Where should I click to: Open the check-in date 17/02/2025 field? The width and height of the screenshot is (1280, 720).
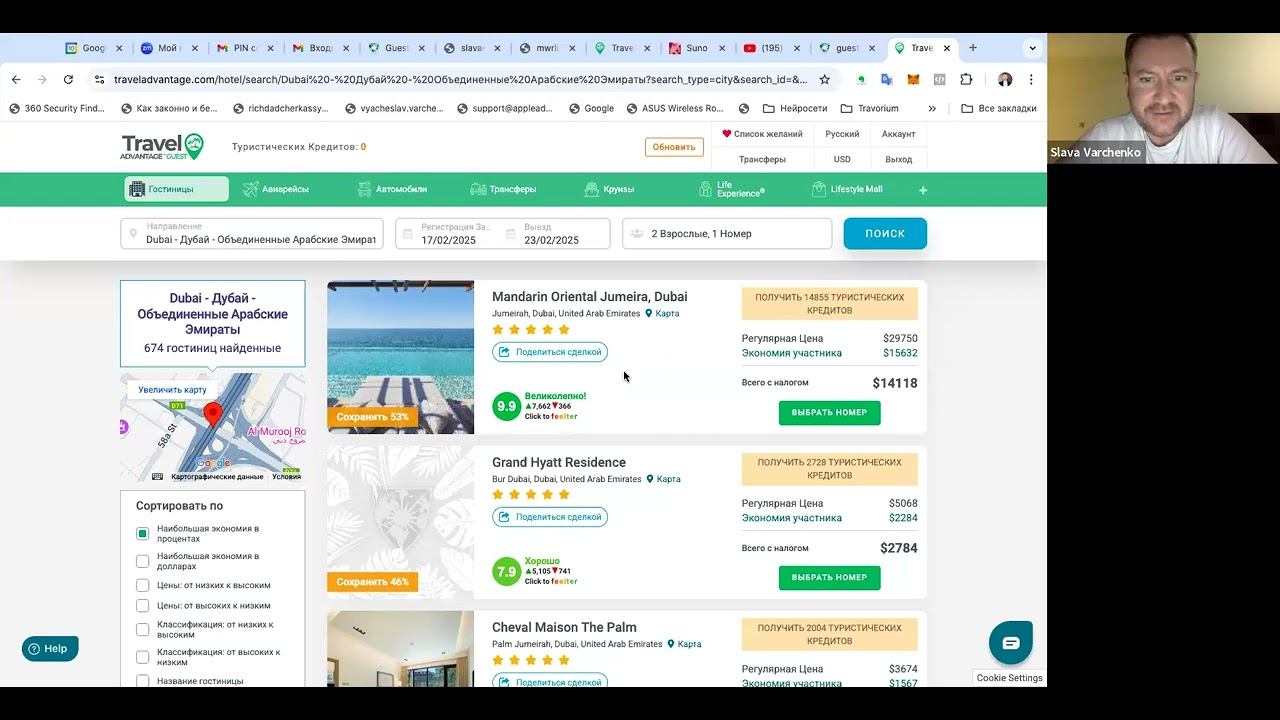point(449,233)
